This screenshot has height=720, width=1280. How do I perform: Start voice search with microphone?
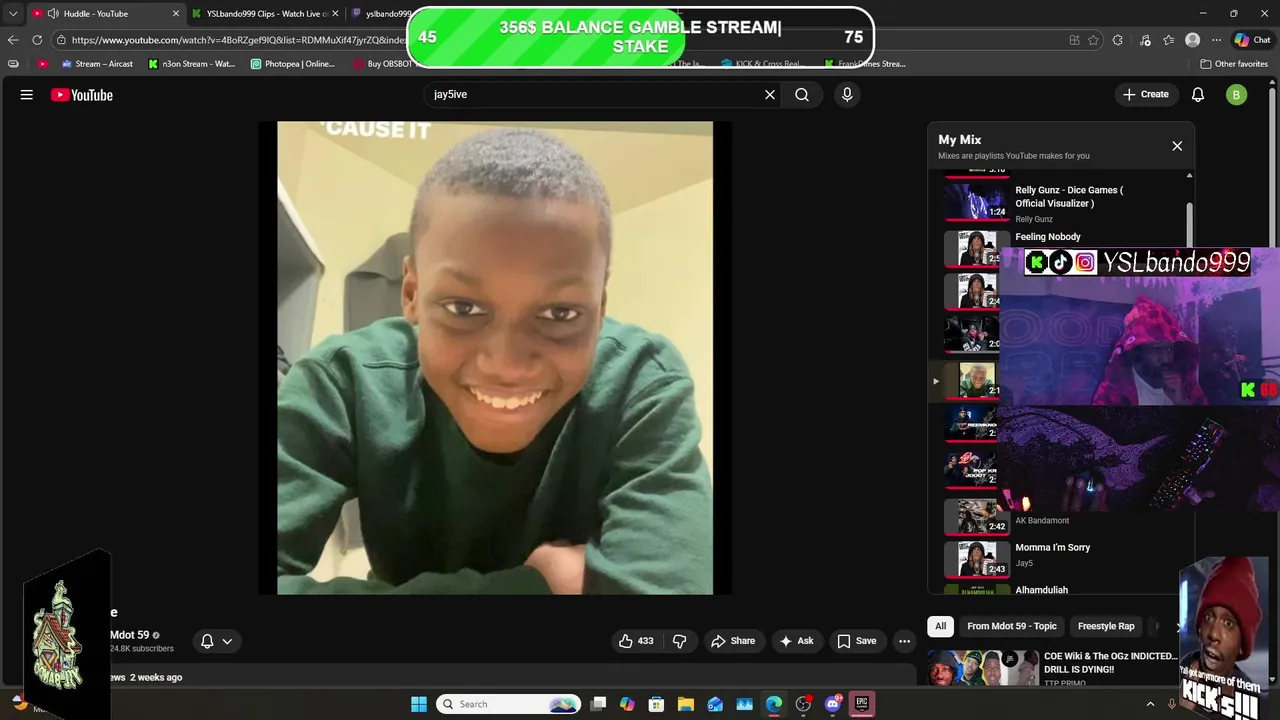coord(847,95)
